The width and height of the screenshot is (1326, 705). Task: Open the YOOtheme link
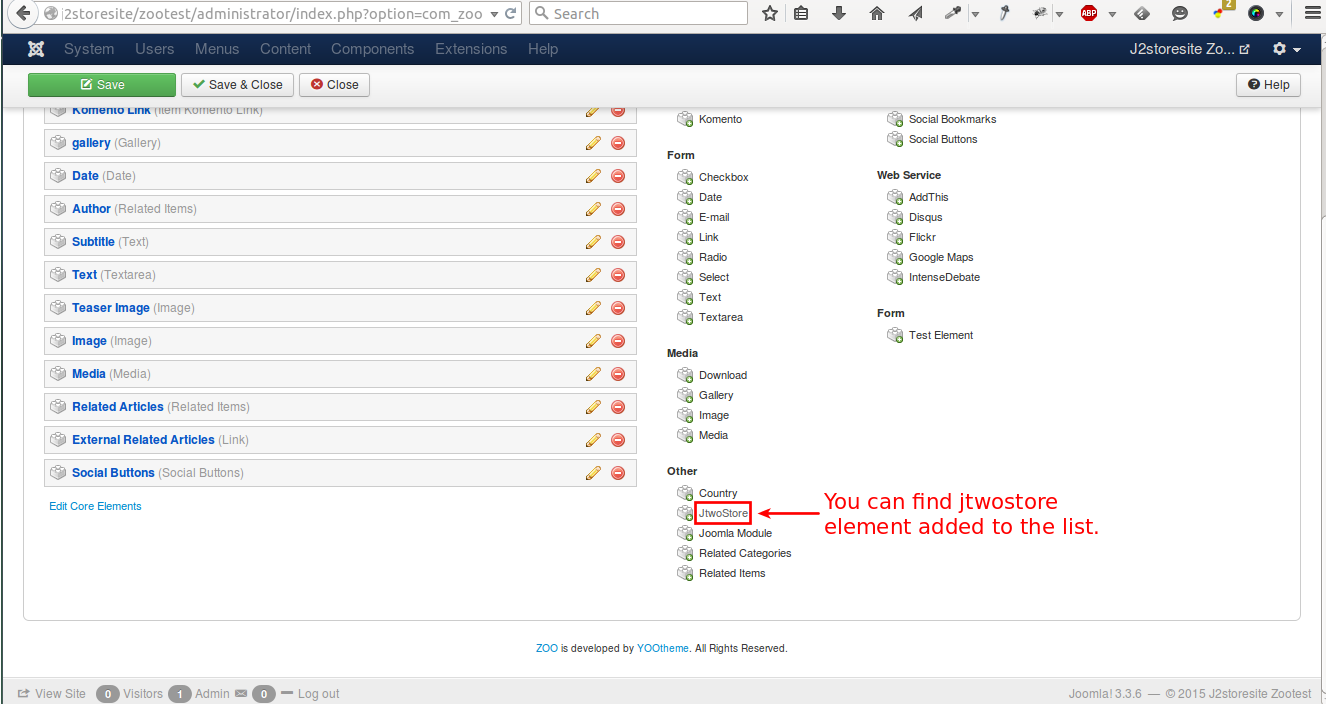[x=663, y=648]
